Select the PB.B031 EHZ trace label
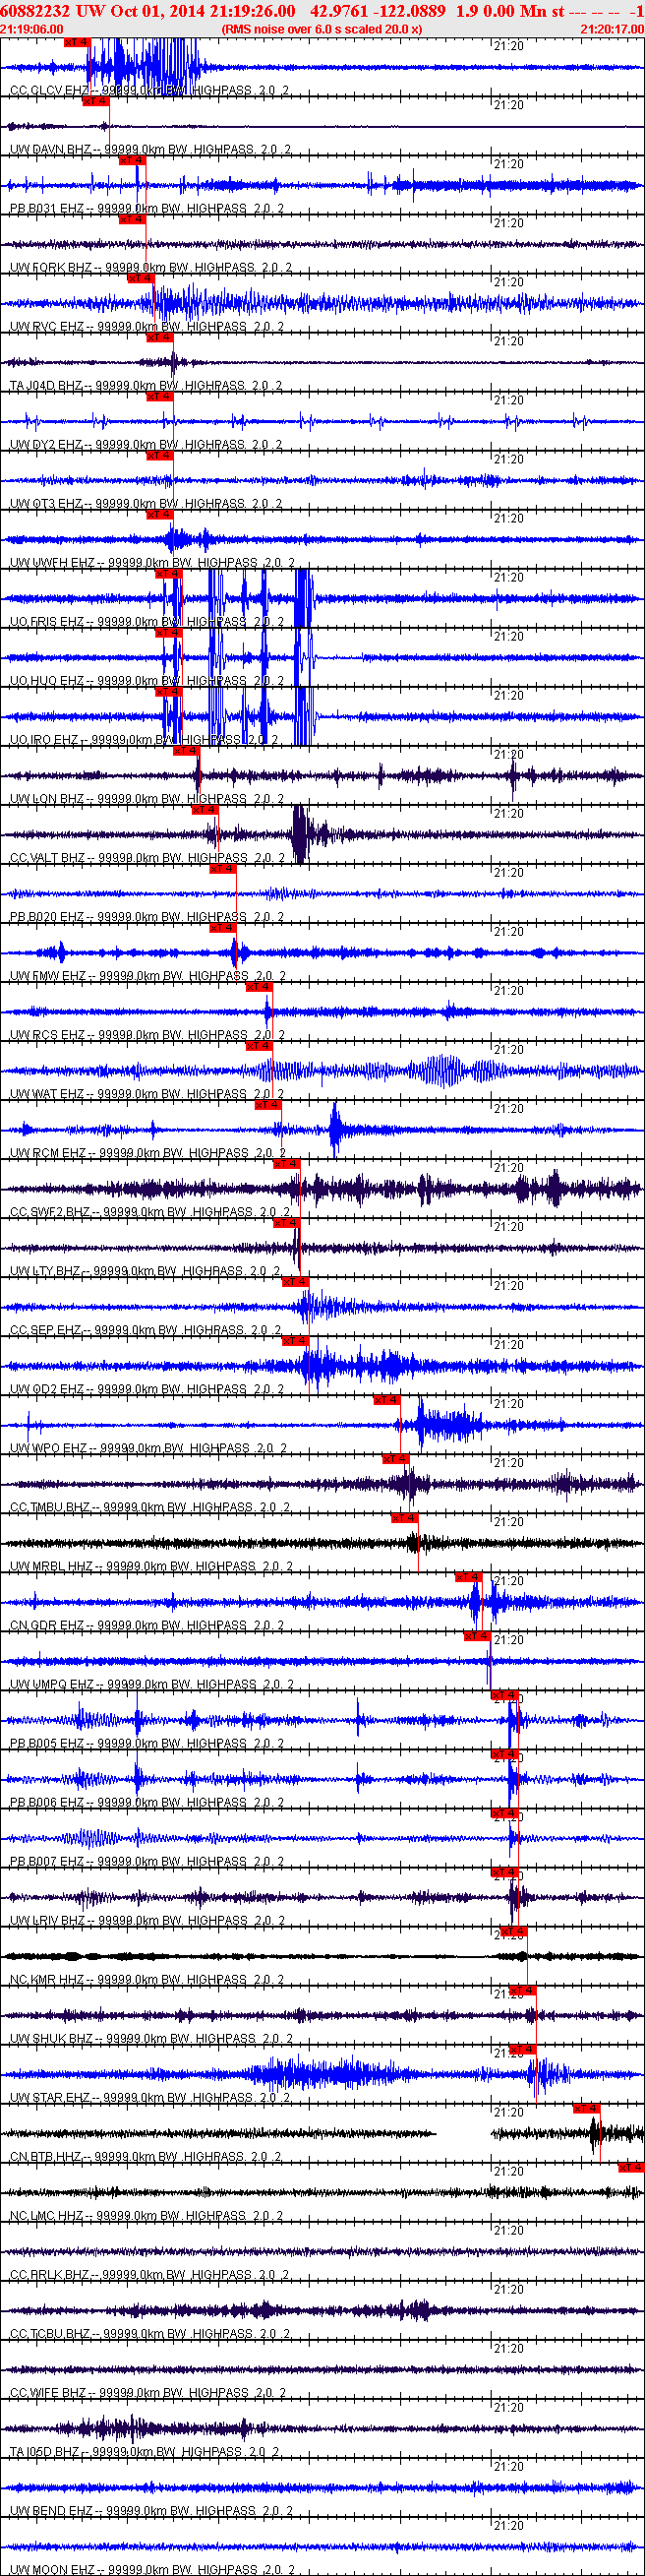Screen dimensions: 645x2576 pyautogui.click(x=47, y=208)
